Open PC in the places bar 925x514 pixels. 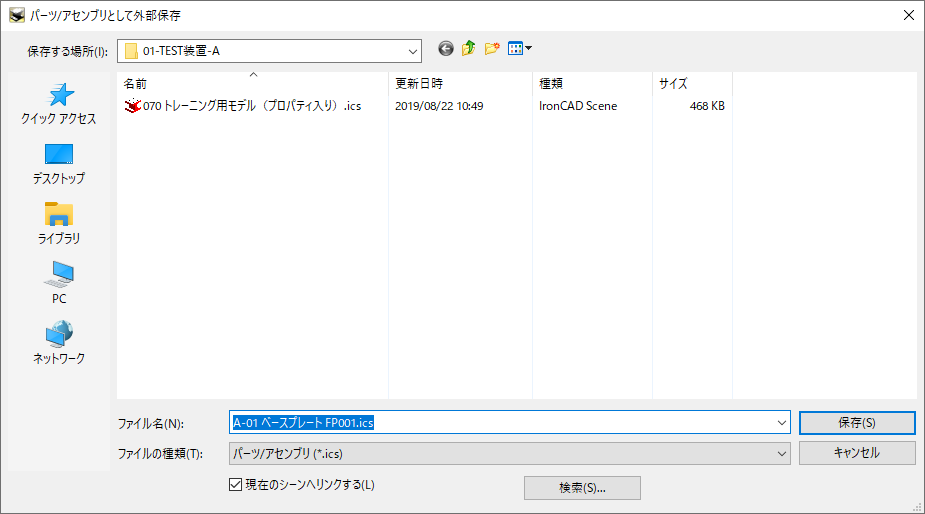[x=59, y=283]
